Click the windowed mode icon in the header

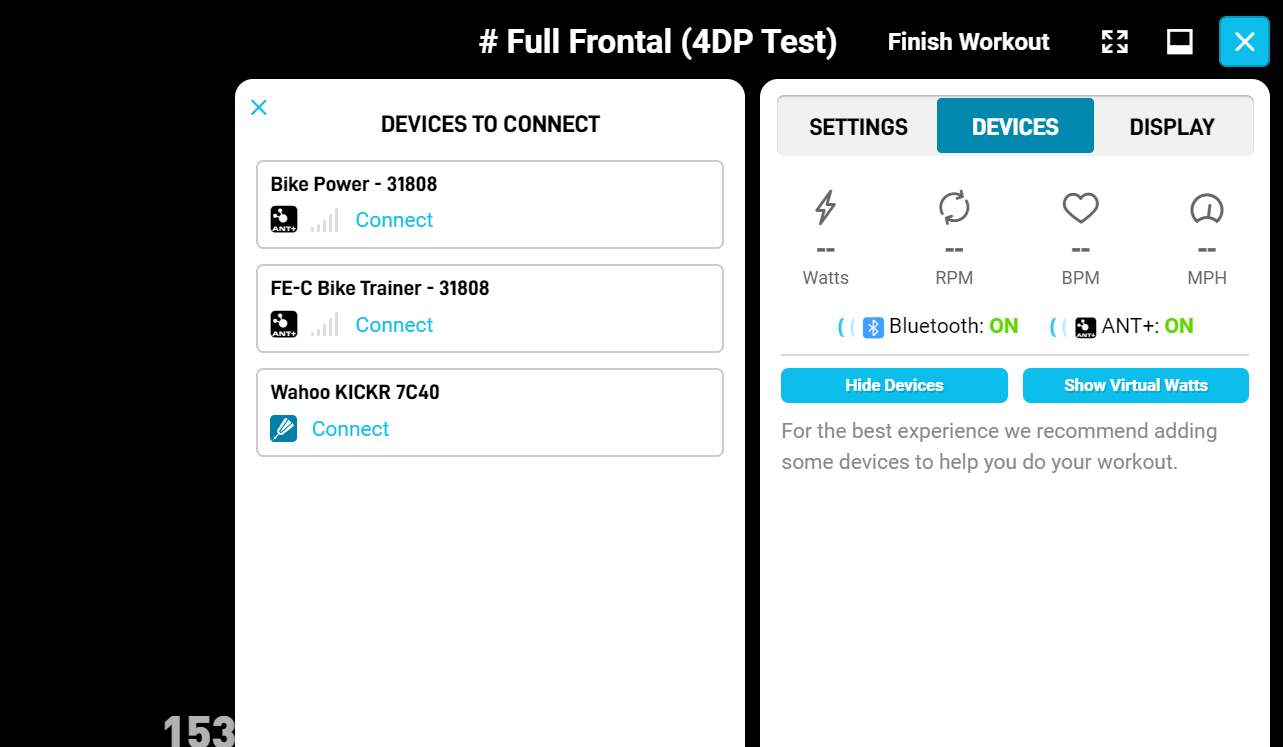(x=1179, y=41)
